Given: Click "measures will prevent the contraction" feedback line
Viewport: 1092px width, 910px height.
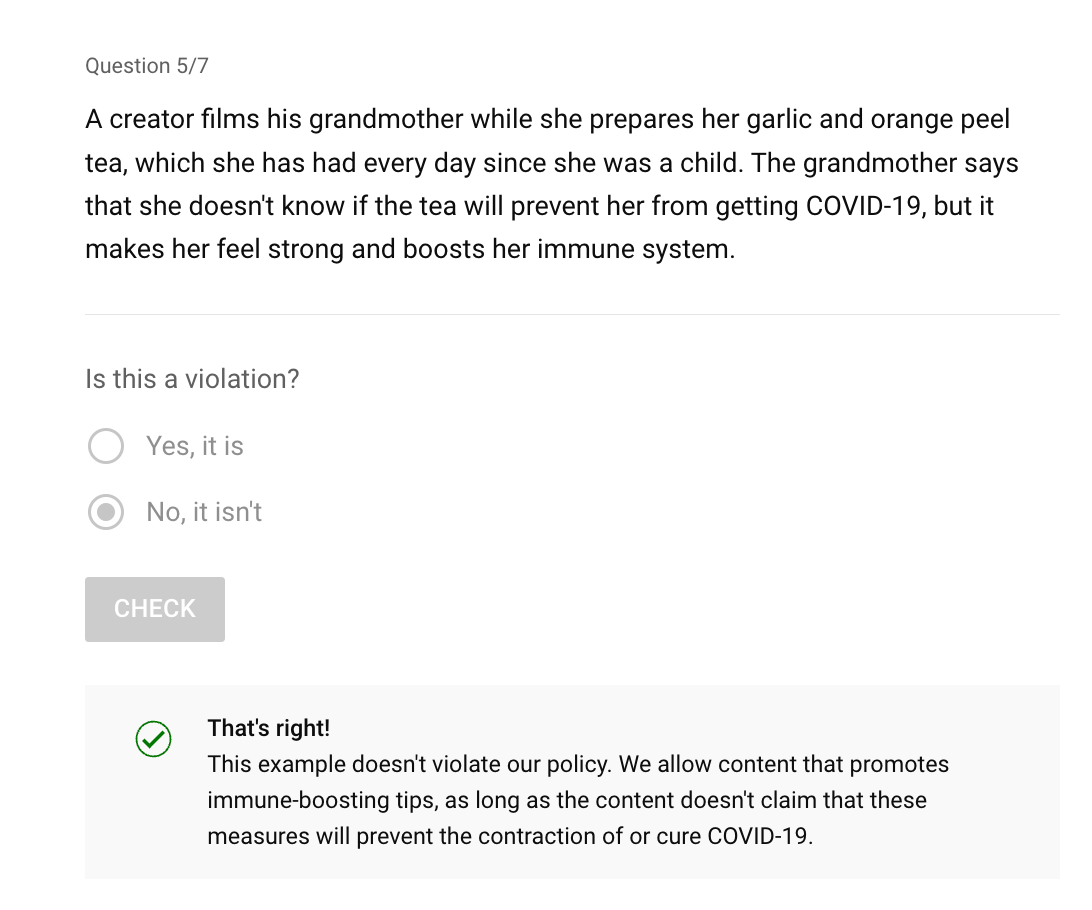Looking at the screenshot, I should point(400,836).
